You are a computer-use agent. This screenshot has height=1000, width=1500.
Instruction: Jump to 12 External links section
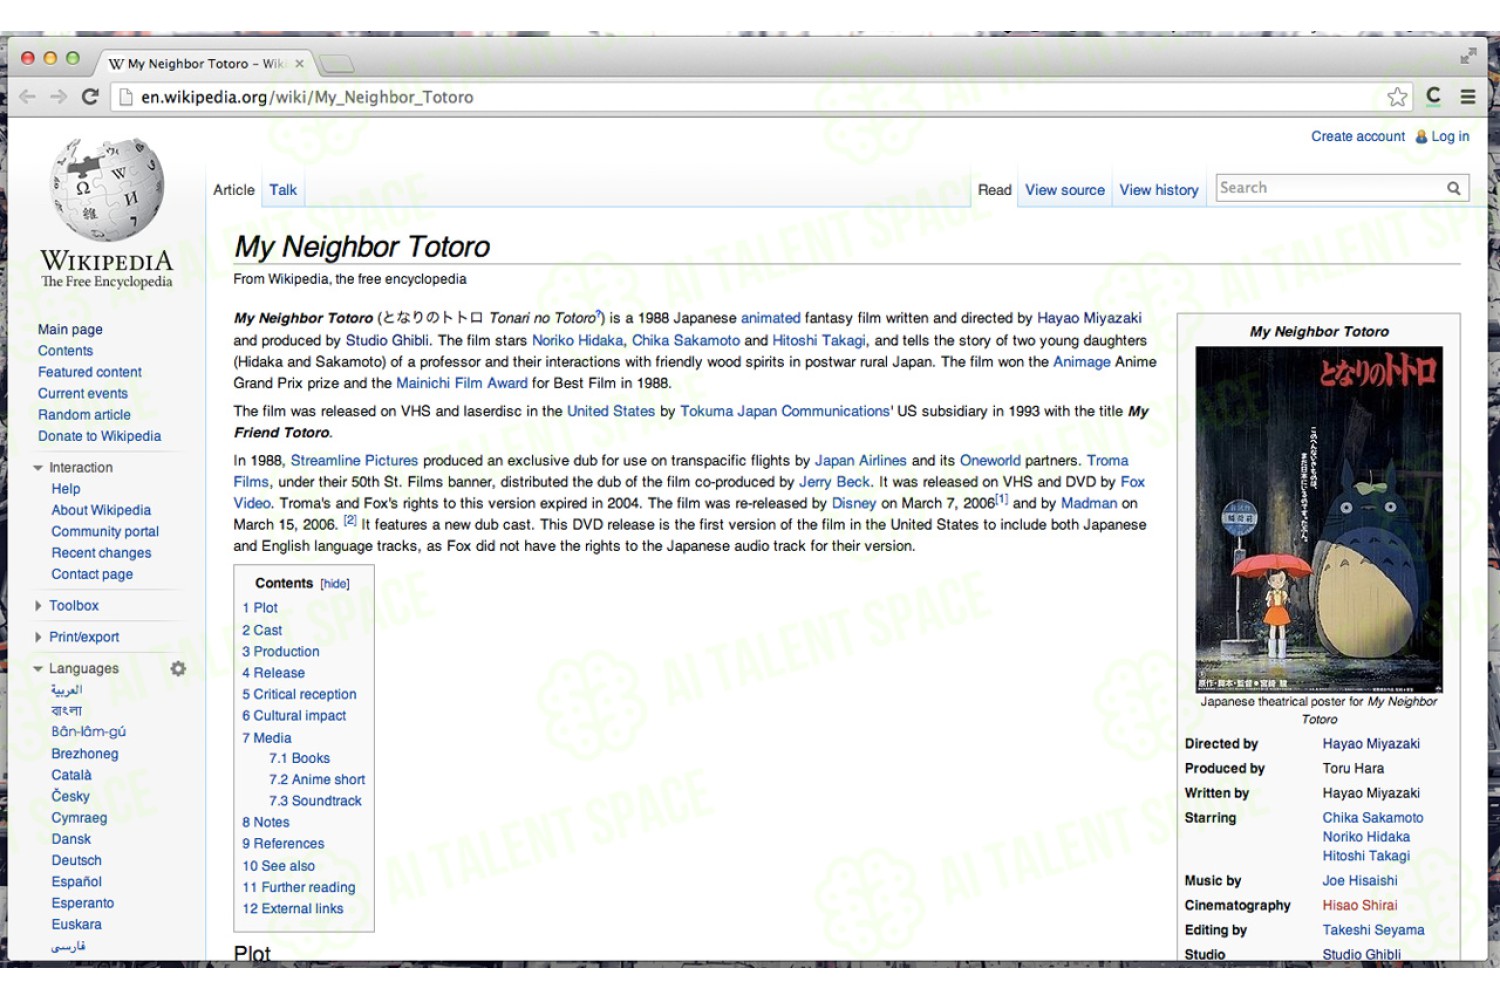coord(292,909)
